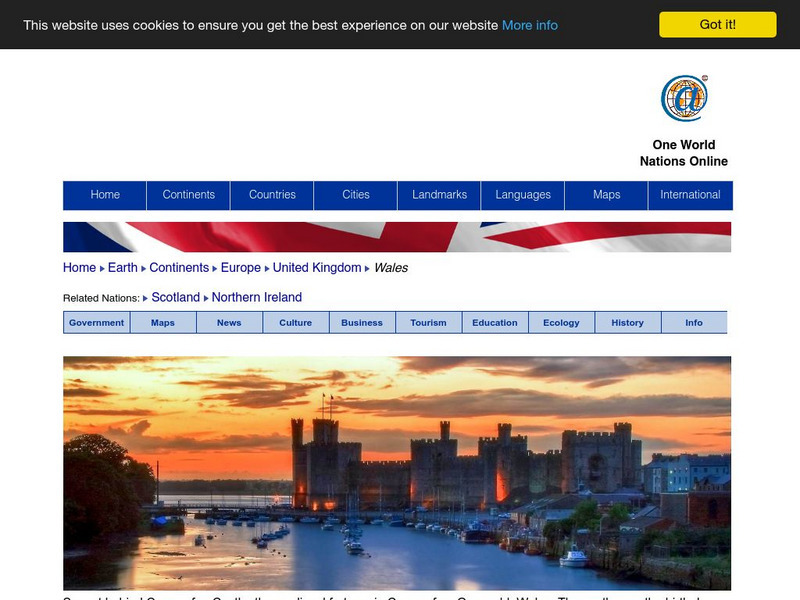Switch to the Government tab
The width and height of the screenshot is (800, 600).
tap(95, 322)
